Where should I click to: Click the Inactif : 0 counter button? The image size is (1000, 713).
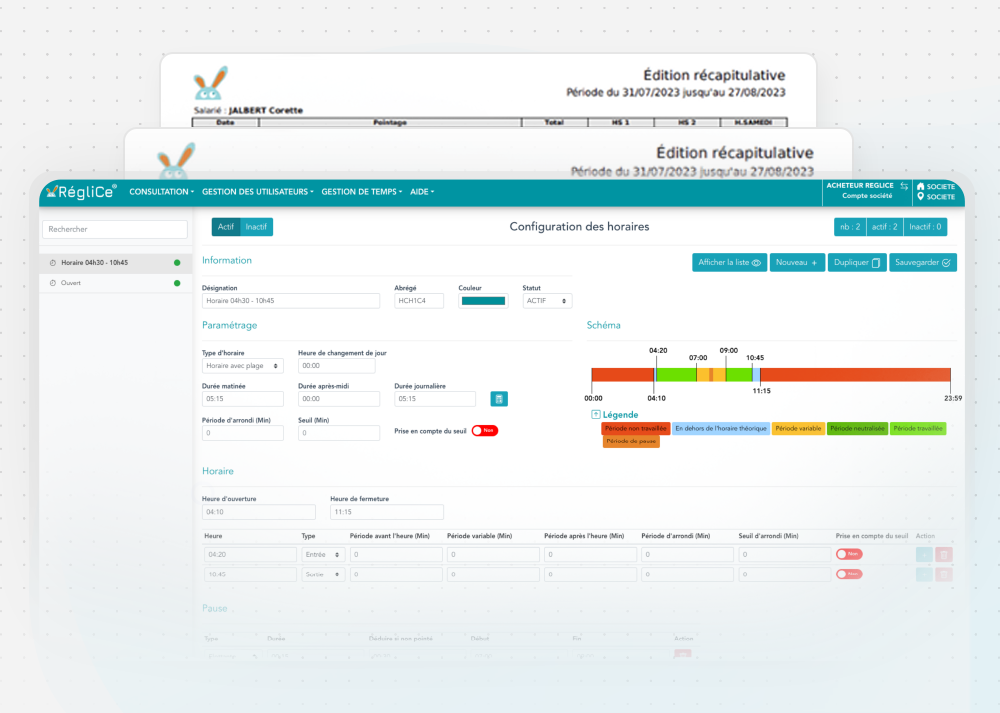click(x=925, y=227)
